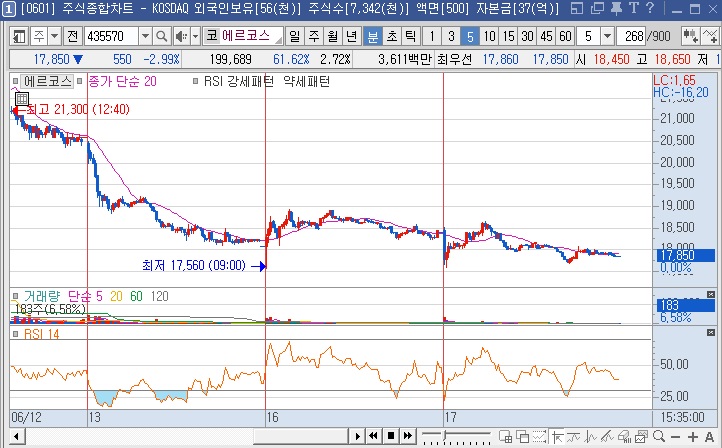Switch to minute chart 분
Viewport: 722px width, 448px height.
[373, 36]
